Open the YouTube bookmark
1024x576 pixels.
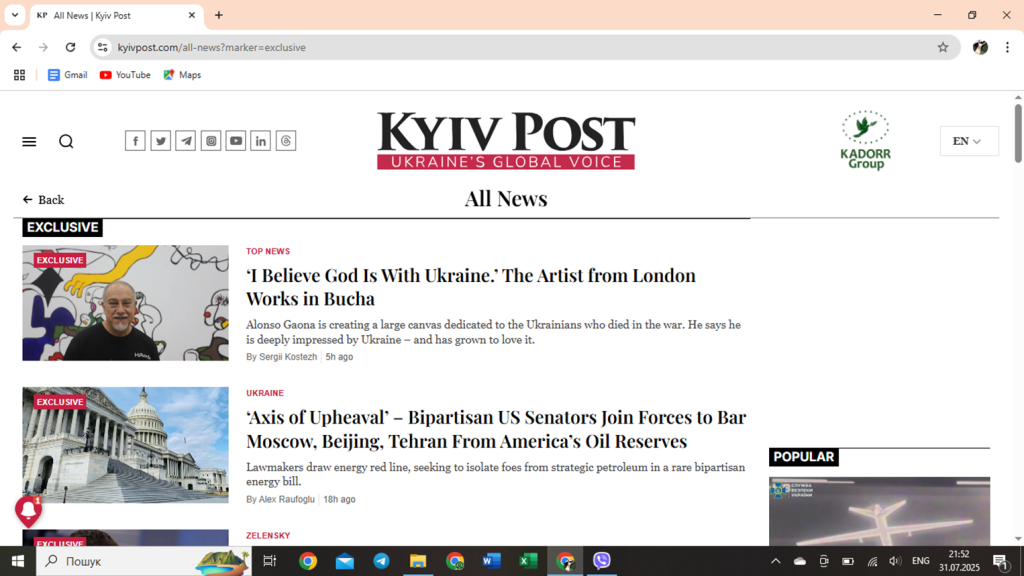click(125, 75)
